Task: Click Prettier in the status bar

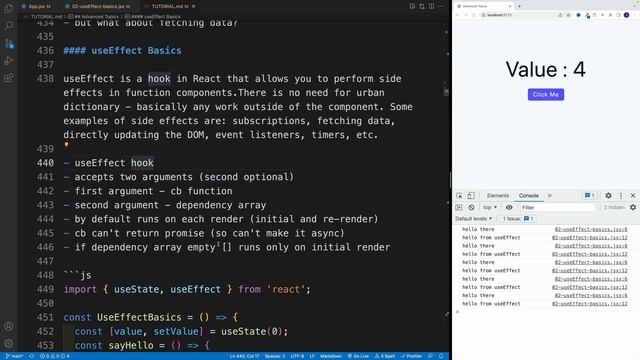Action: point(411,356)
